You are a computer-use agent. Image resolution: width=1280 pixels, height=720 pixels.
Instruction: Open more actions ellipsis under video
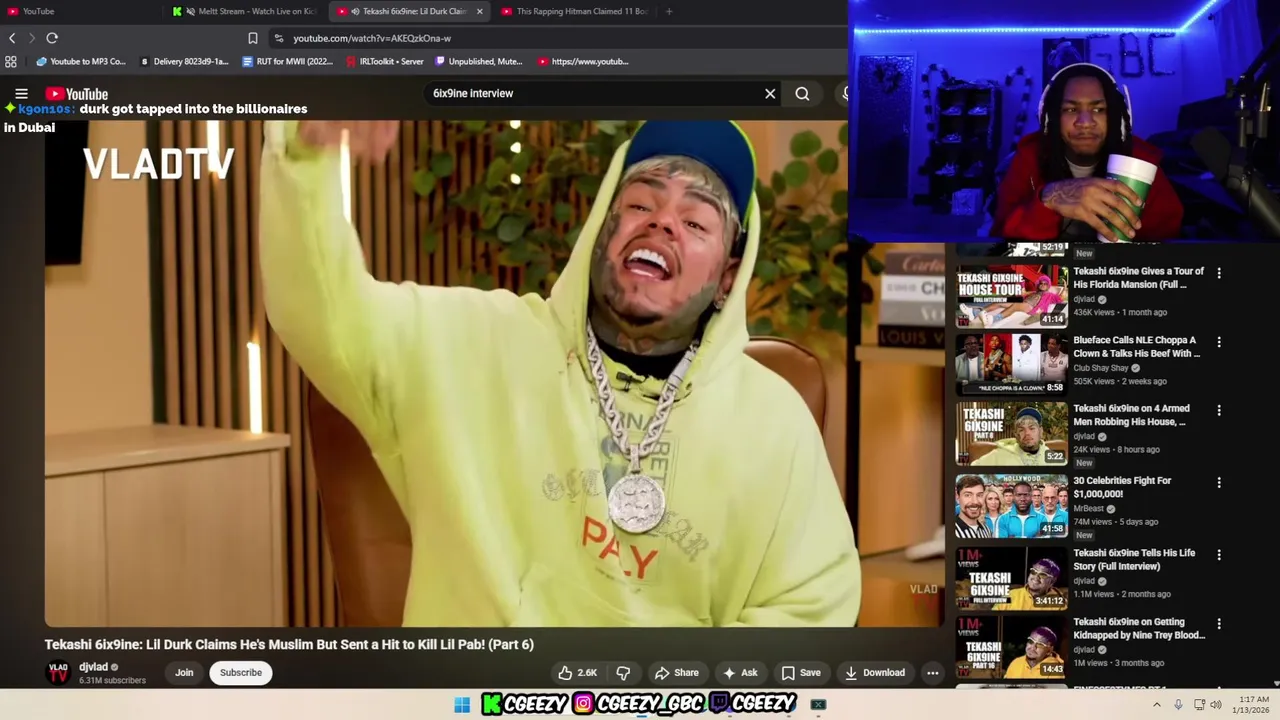932,673
